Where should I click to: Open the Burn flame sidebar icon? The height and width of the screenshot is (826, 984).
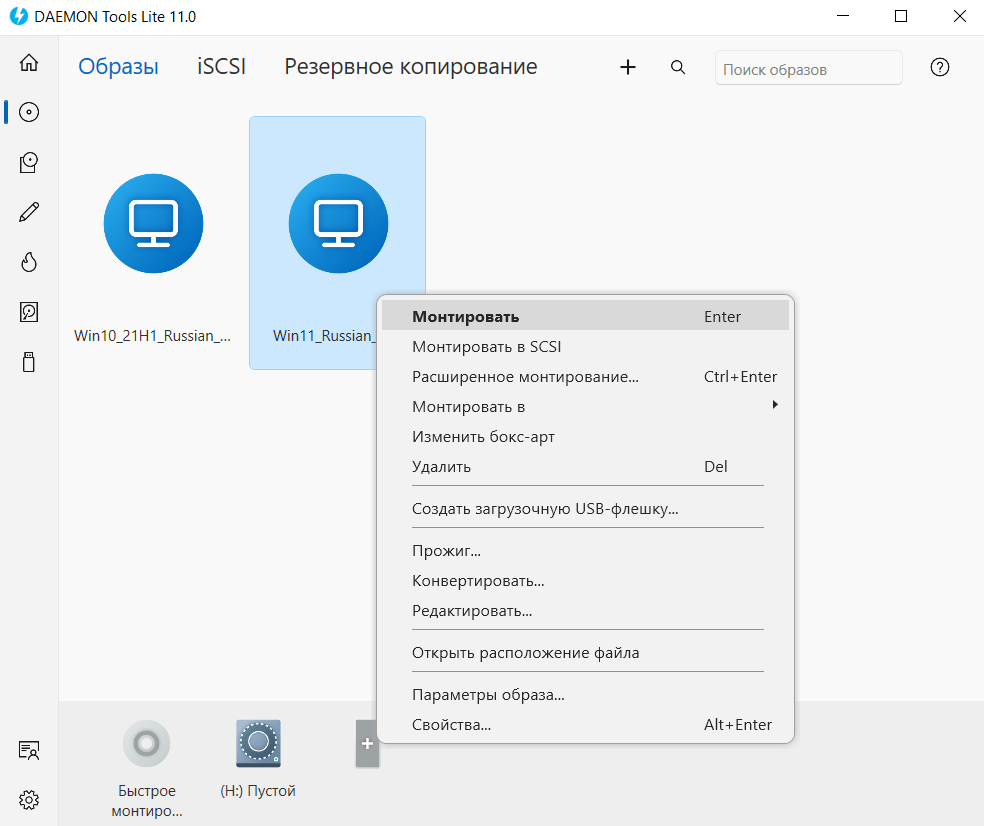(29, 262)
